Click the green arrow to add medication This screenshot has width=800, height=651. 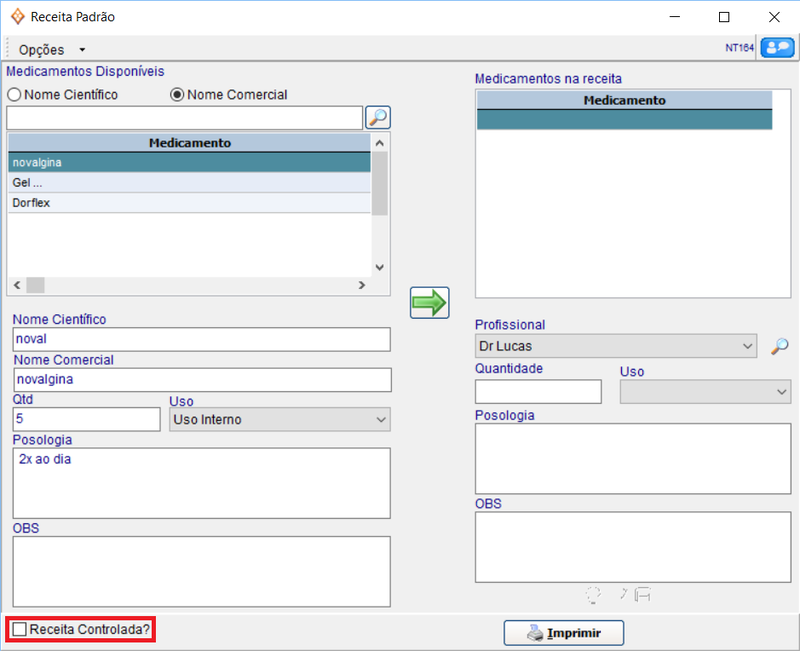pos(429,303)
